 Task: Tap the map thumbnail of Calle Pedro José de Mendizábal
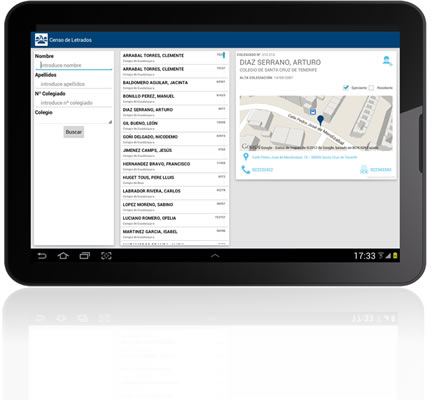tap(316, 123)
